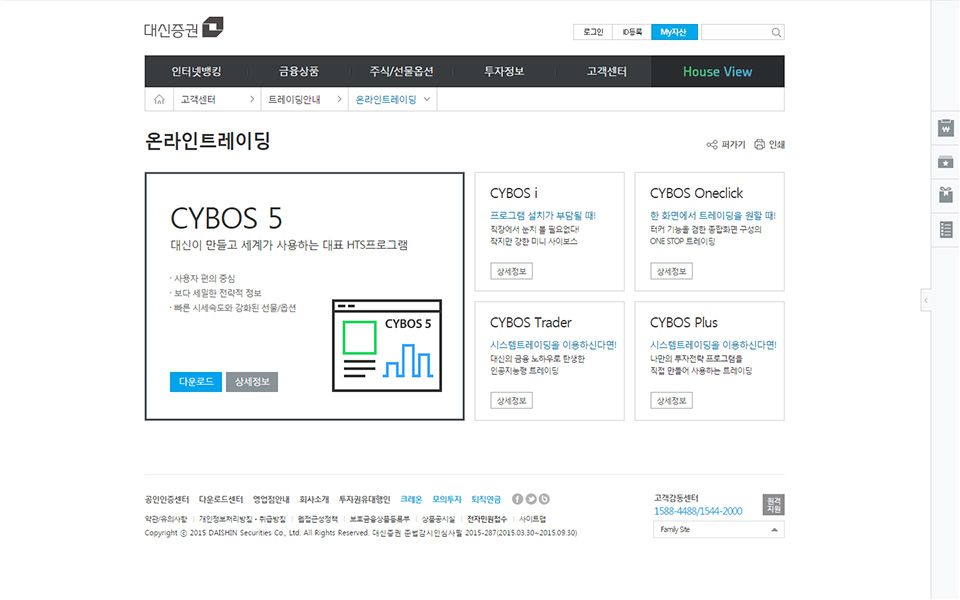The image size is (960, 600).
Task: Open the won-symbol sidebar icon
Action: point(946,128)
